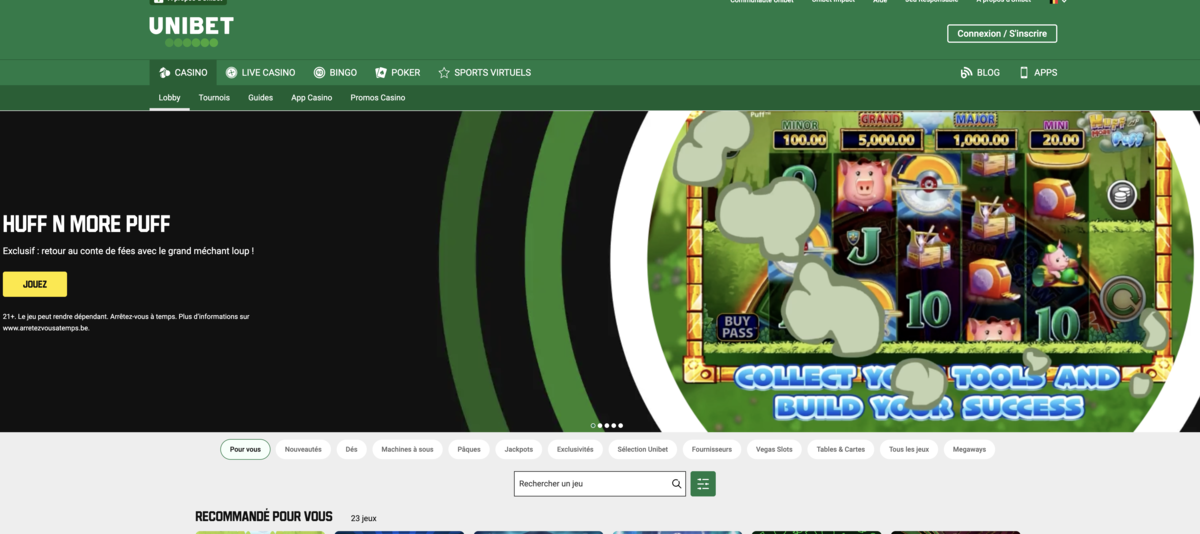Filter games by Jackpots
This screenshot has width=1200, height=534.
tap(519, 450)
